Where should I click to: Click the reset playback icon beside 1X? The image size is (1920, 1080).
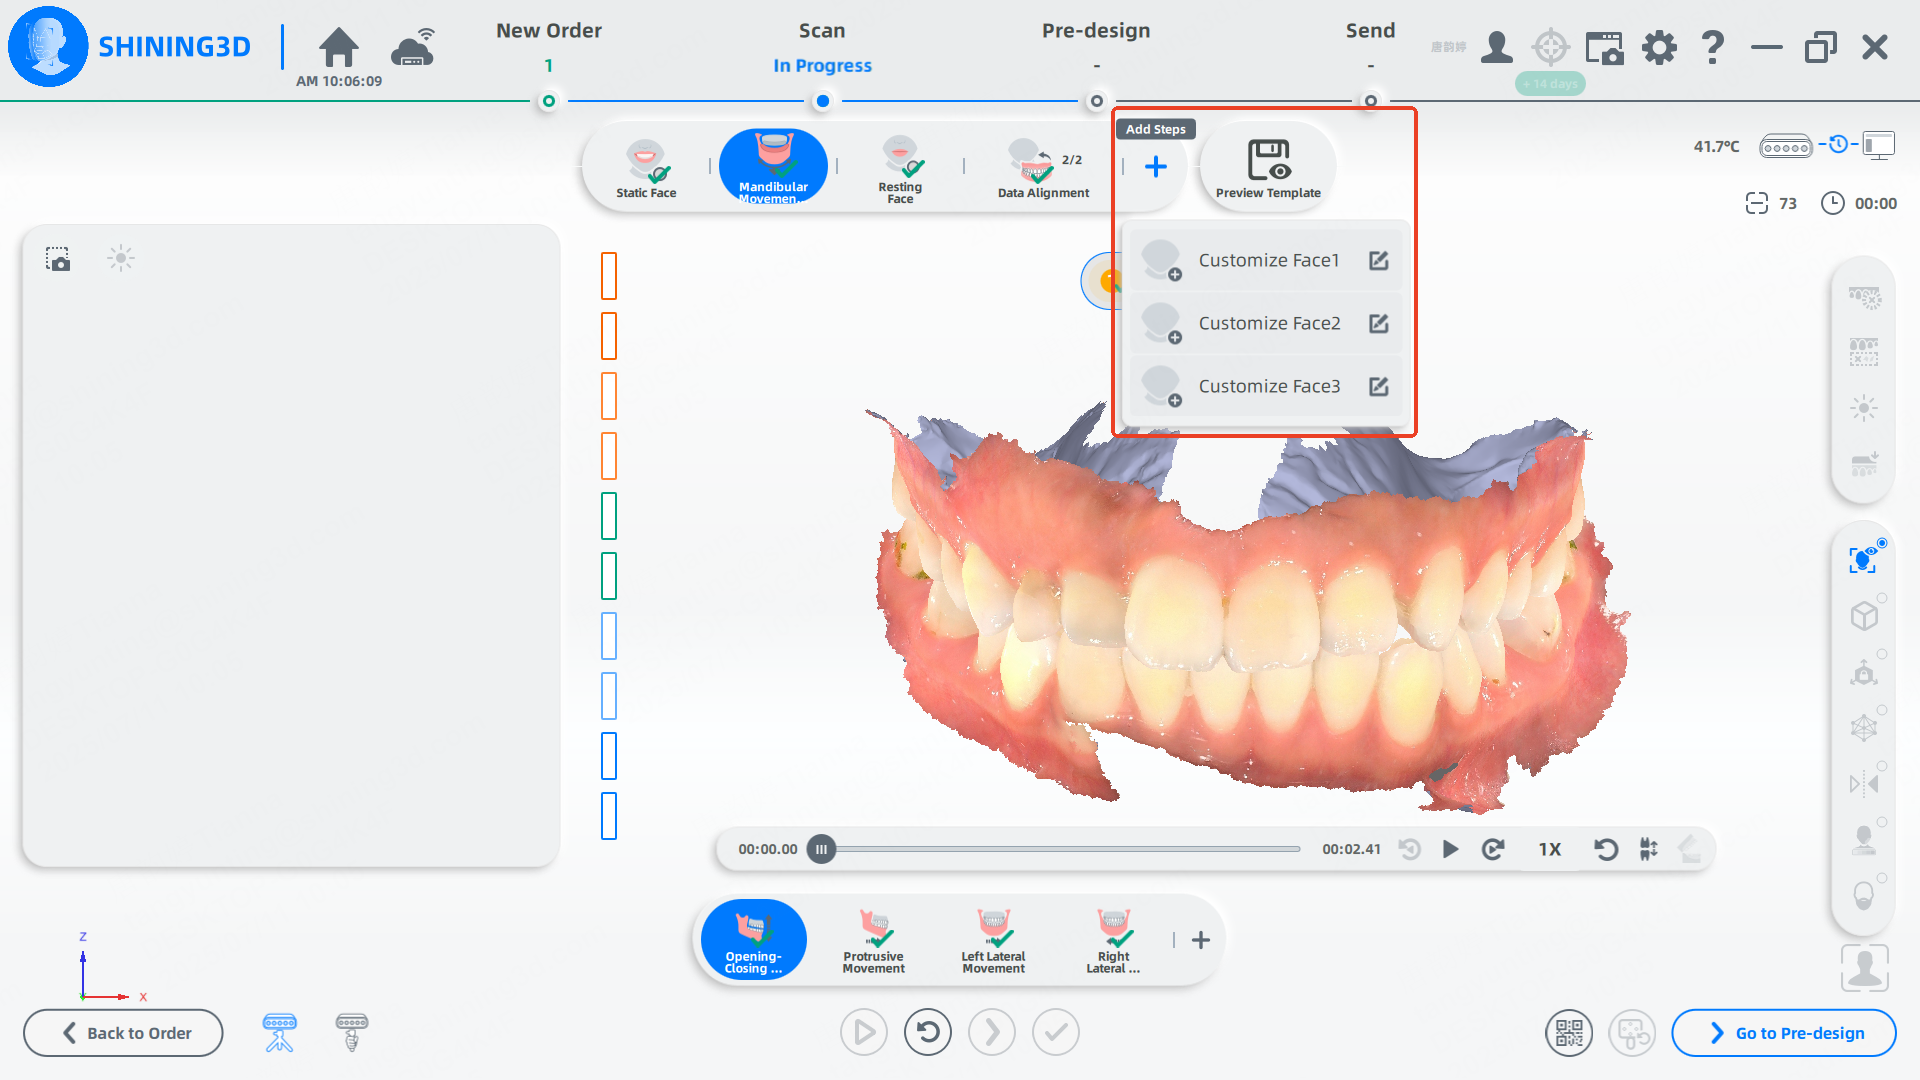(1605, 849)
